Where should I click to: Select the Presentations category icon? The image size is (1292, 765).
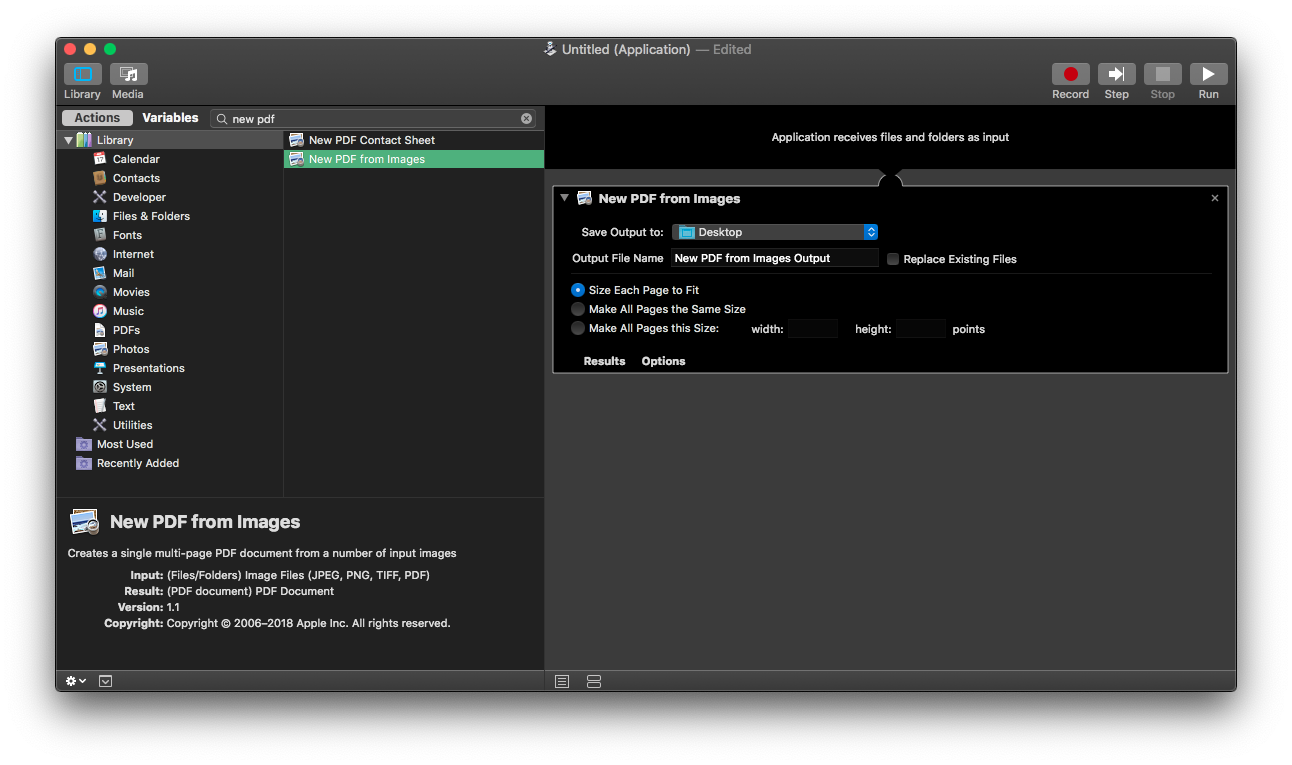point(100,368)
